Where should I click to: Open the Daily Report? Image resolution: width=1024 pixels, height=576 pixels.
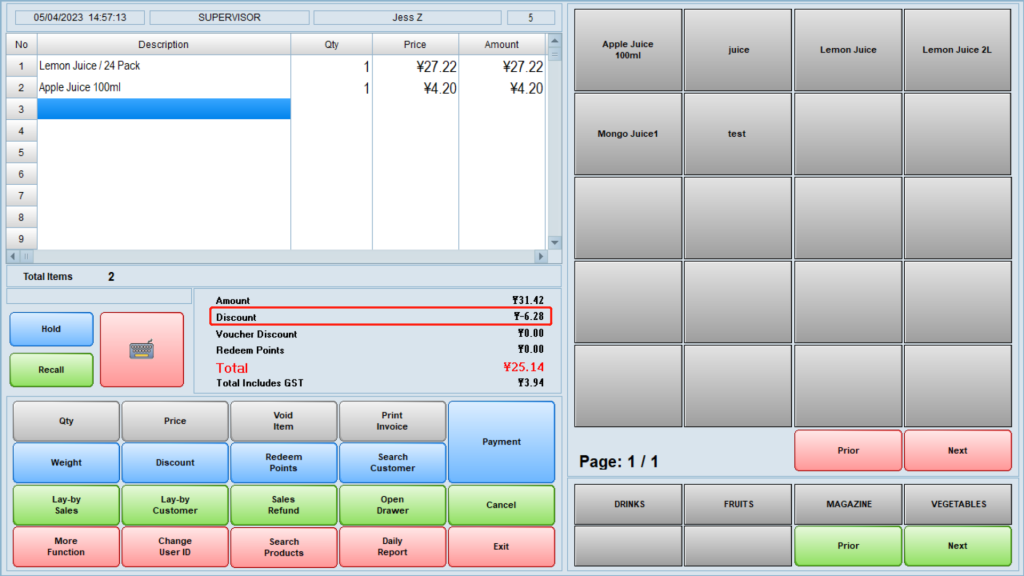tap(392, 547)
